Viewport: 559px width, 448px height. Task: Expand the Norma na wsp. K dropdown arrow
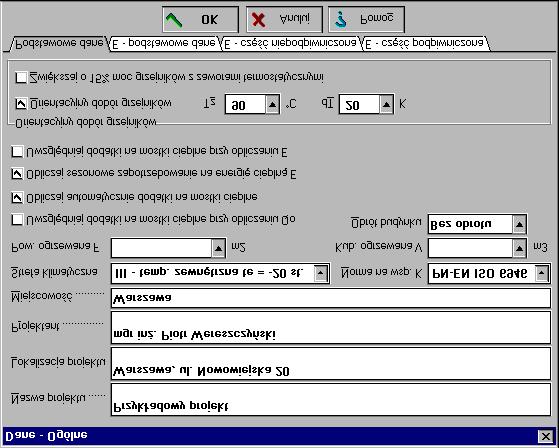(x=542, y=274)
